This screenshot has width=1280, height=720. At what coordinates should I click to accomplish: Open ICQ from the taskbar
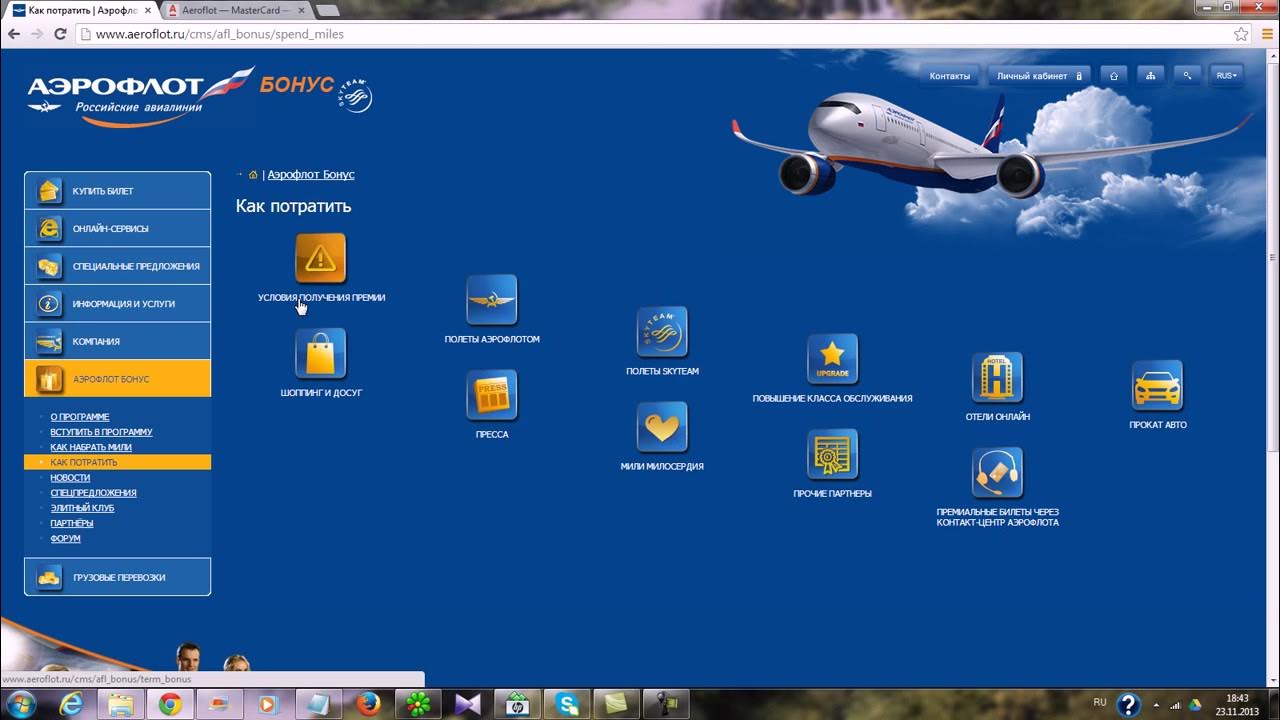pos(418,704)
